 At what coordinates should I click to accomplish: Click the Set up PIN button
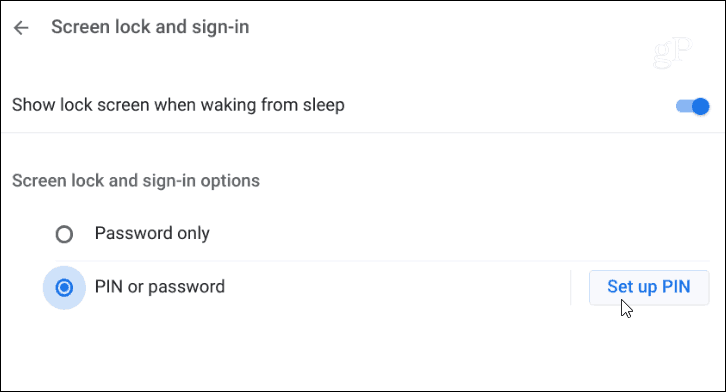pyautogui.click(x=649, y=287)
